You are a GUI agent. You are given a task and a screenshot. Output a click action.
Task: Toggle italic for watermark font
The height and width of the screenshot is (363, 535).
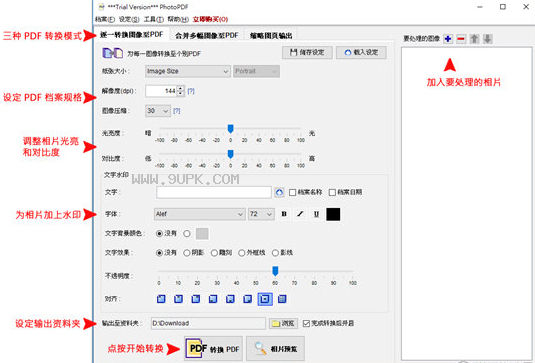pyautogui.click(x=300, y=214)
